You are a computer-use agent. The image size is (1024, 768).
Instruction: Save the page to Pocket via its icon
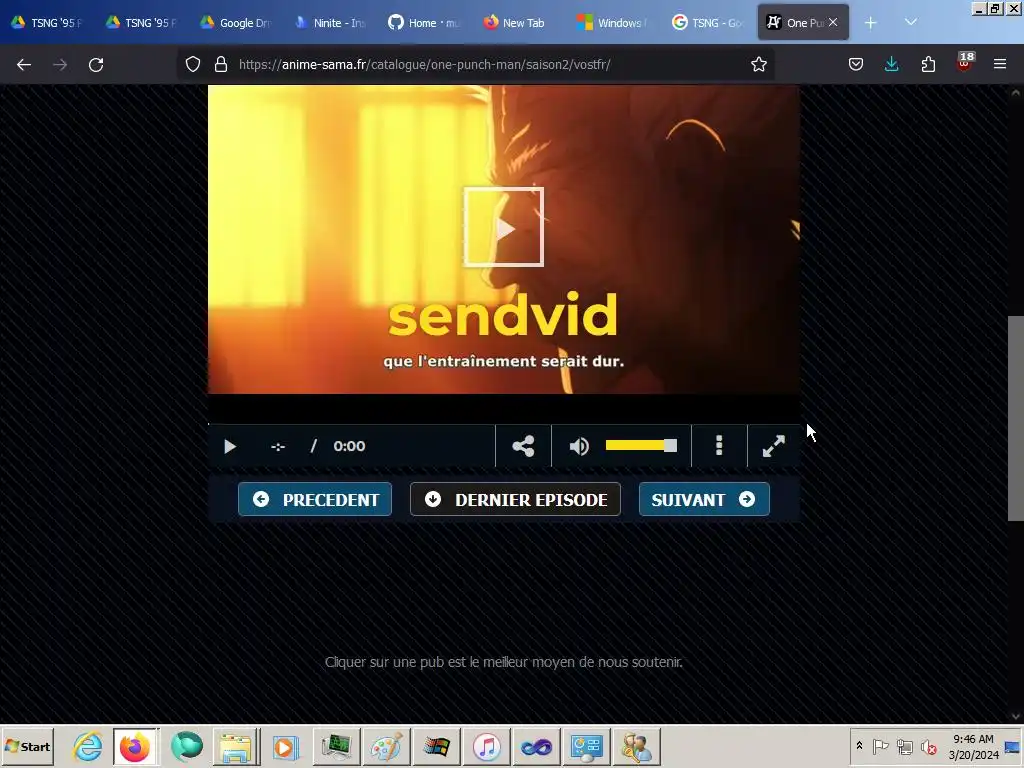pyautogui.click(x=856, y=64)
